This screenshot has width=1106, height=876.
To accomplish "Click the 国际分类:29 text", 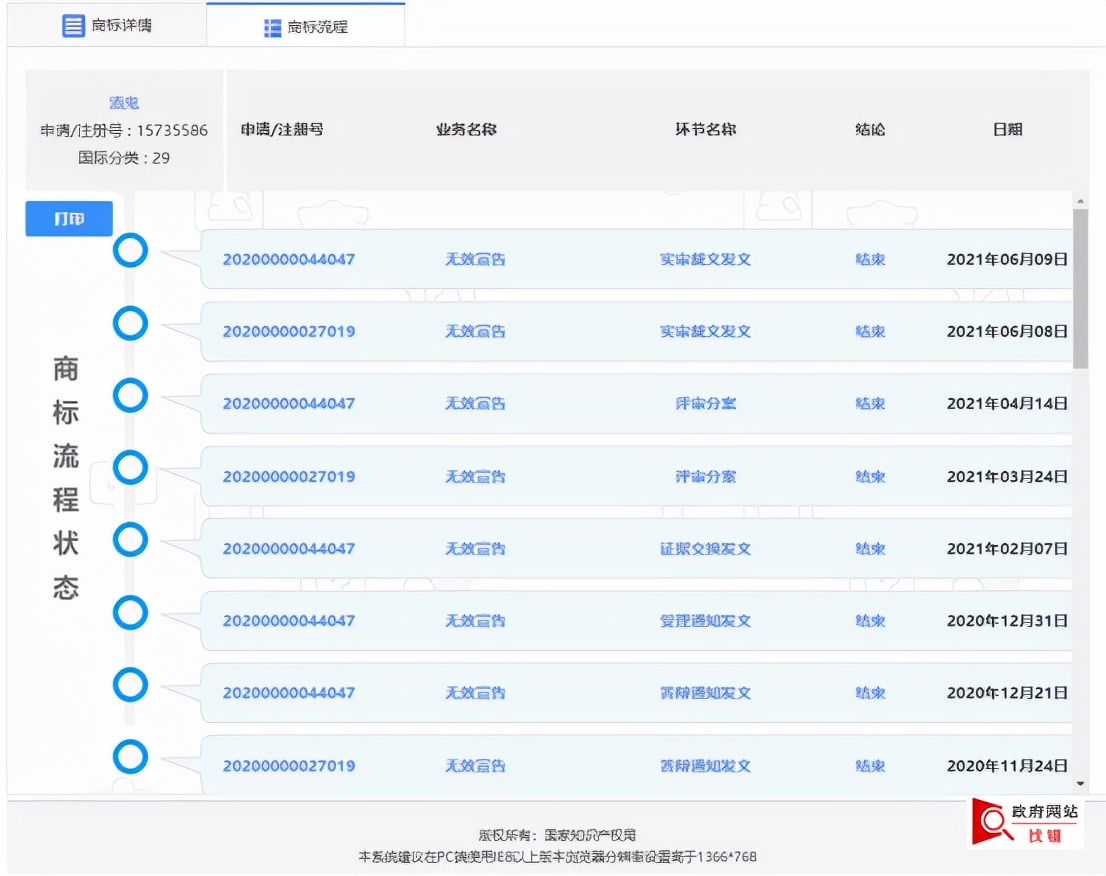I will click(124, 158).
